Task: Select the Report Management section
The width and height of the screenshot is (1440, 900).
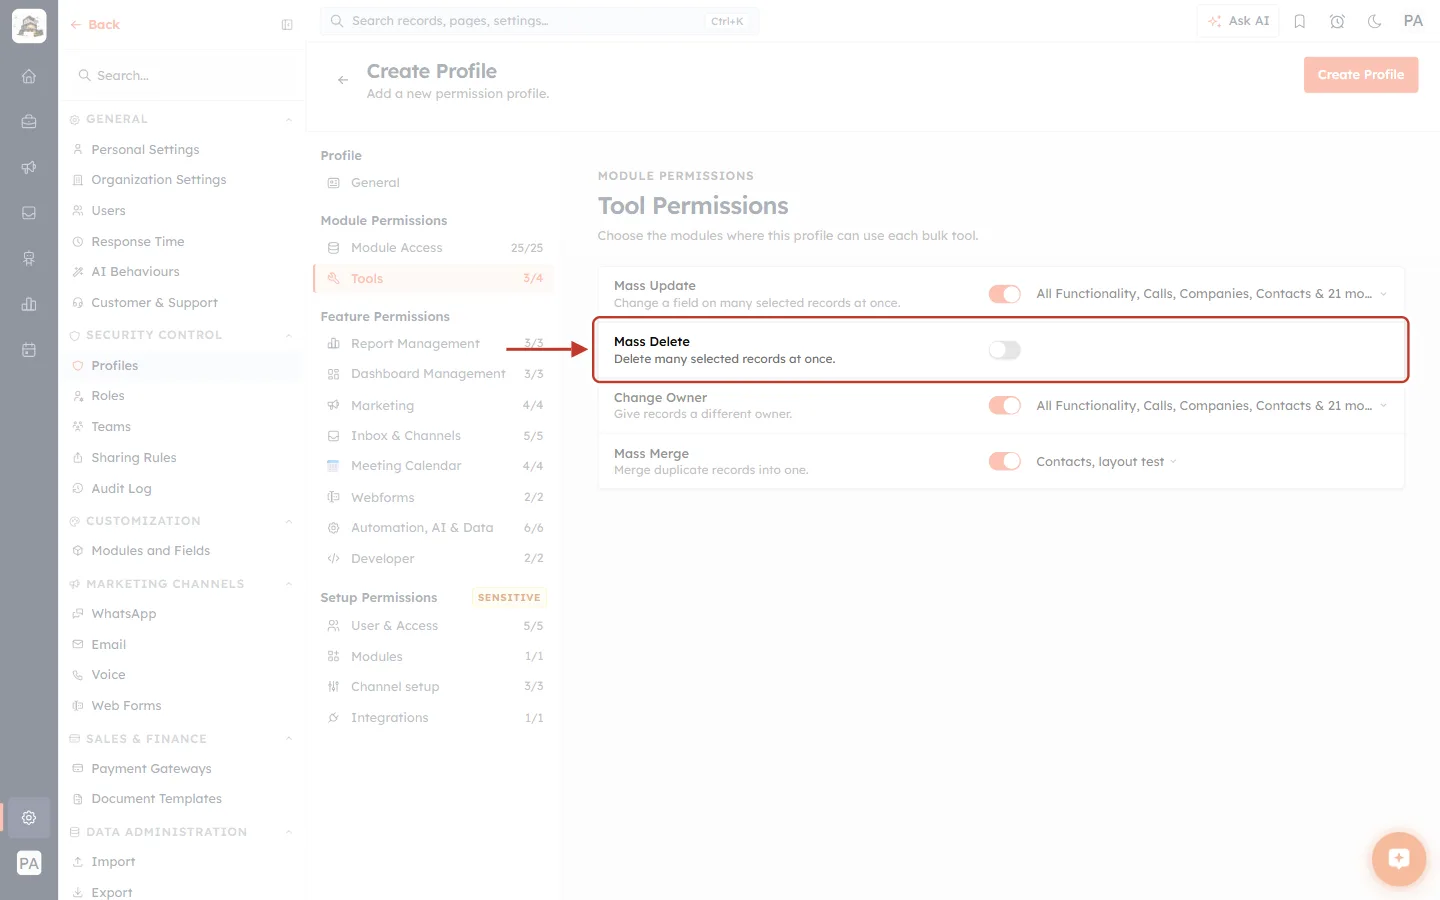Action: [x=434, y=344]
